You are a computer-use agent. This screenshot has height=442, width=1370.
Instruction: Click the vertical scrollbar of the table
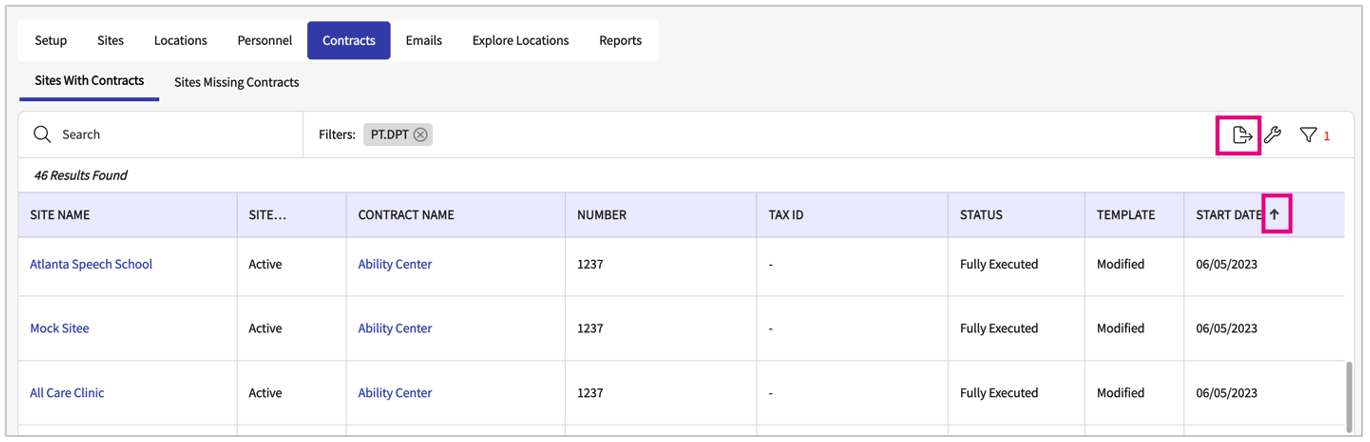tap(1351, 395)
